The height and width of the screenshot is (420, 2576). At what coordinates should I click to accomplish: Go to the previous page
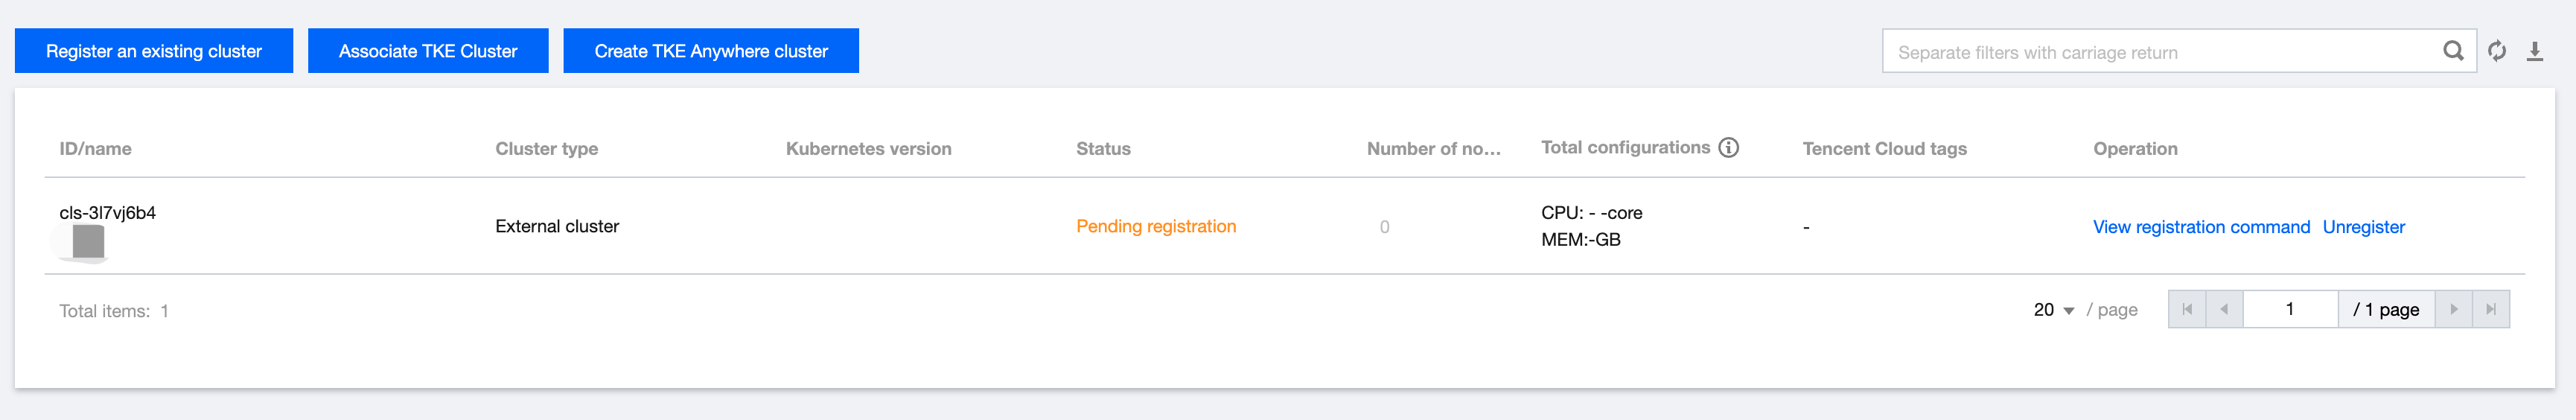2224,310
